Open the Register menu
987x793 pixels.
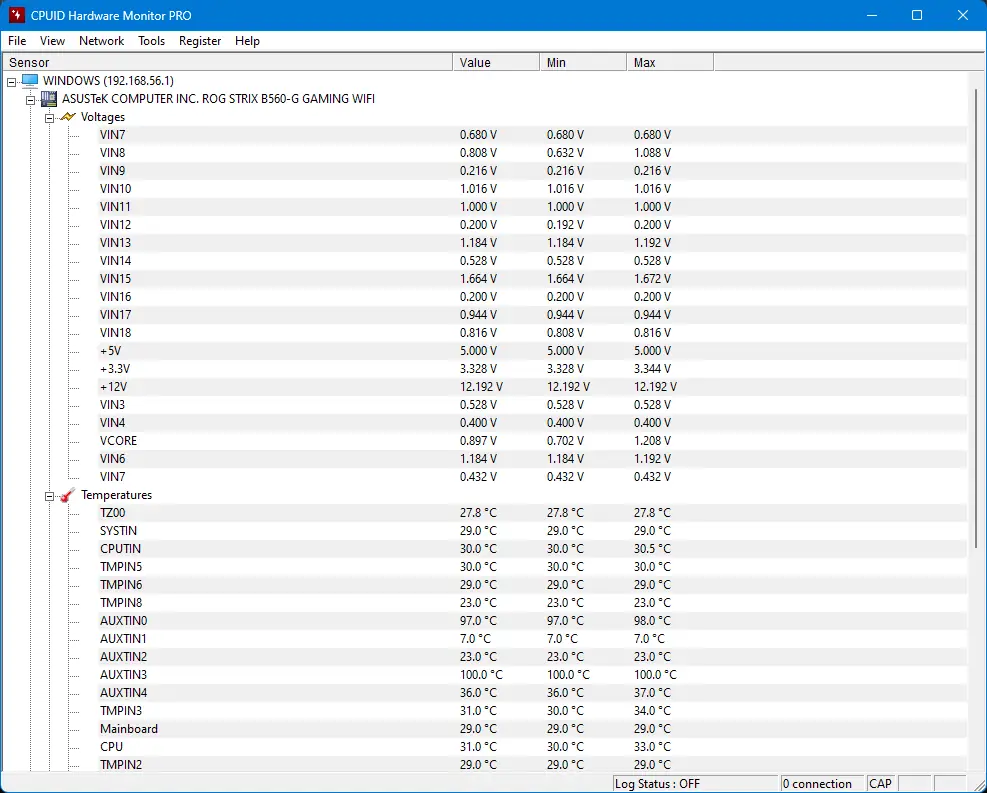(x=200, y=41)
